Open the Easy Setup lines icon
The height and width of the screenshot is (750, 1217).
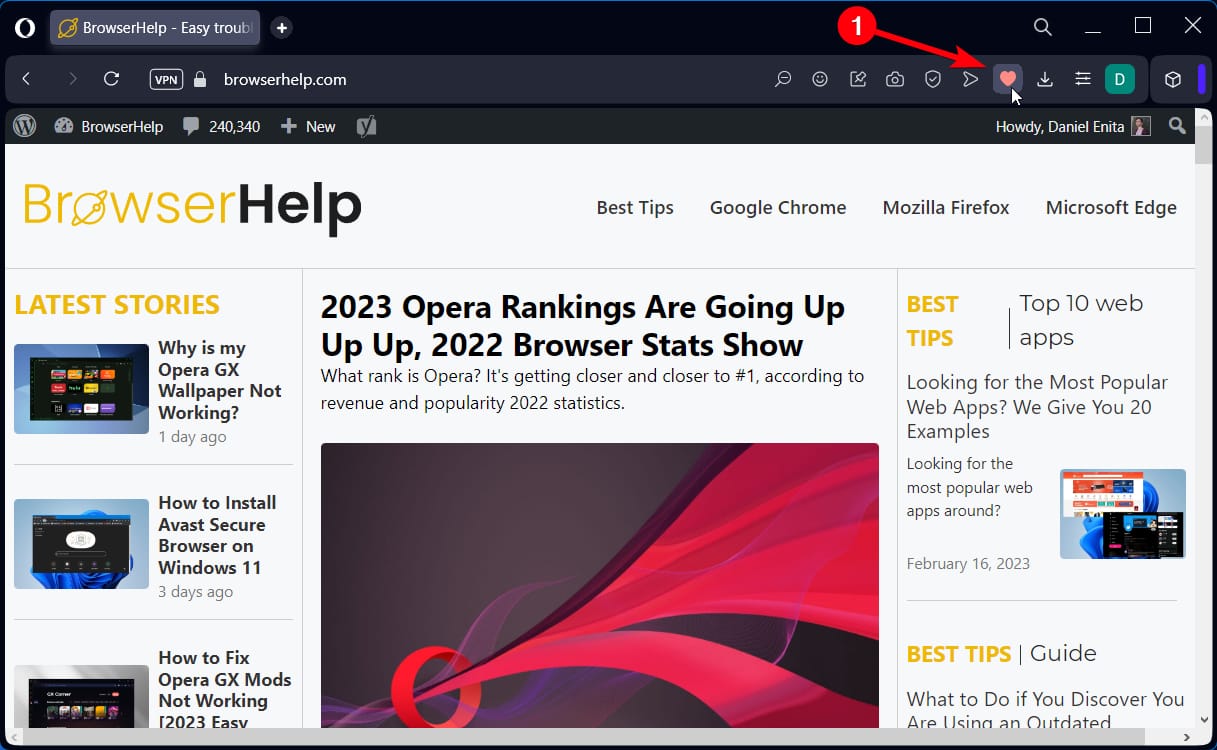coord(1083,79)
